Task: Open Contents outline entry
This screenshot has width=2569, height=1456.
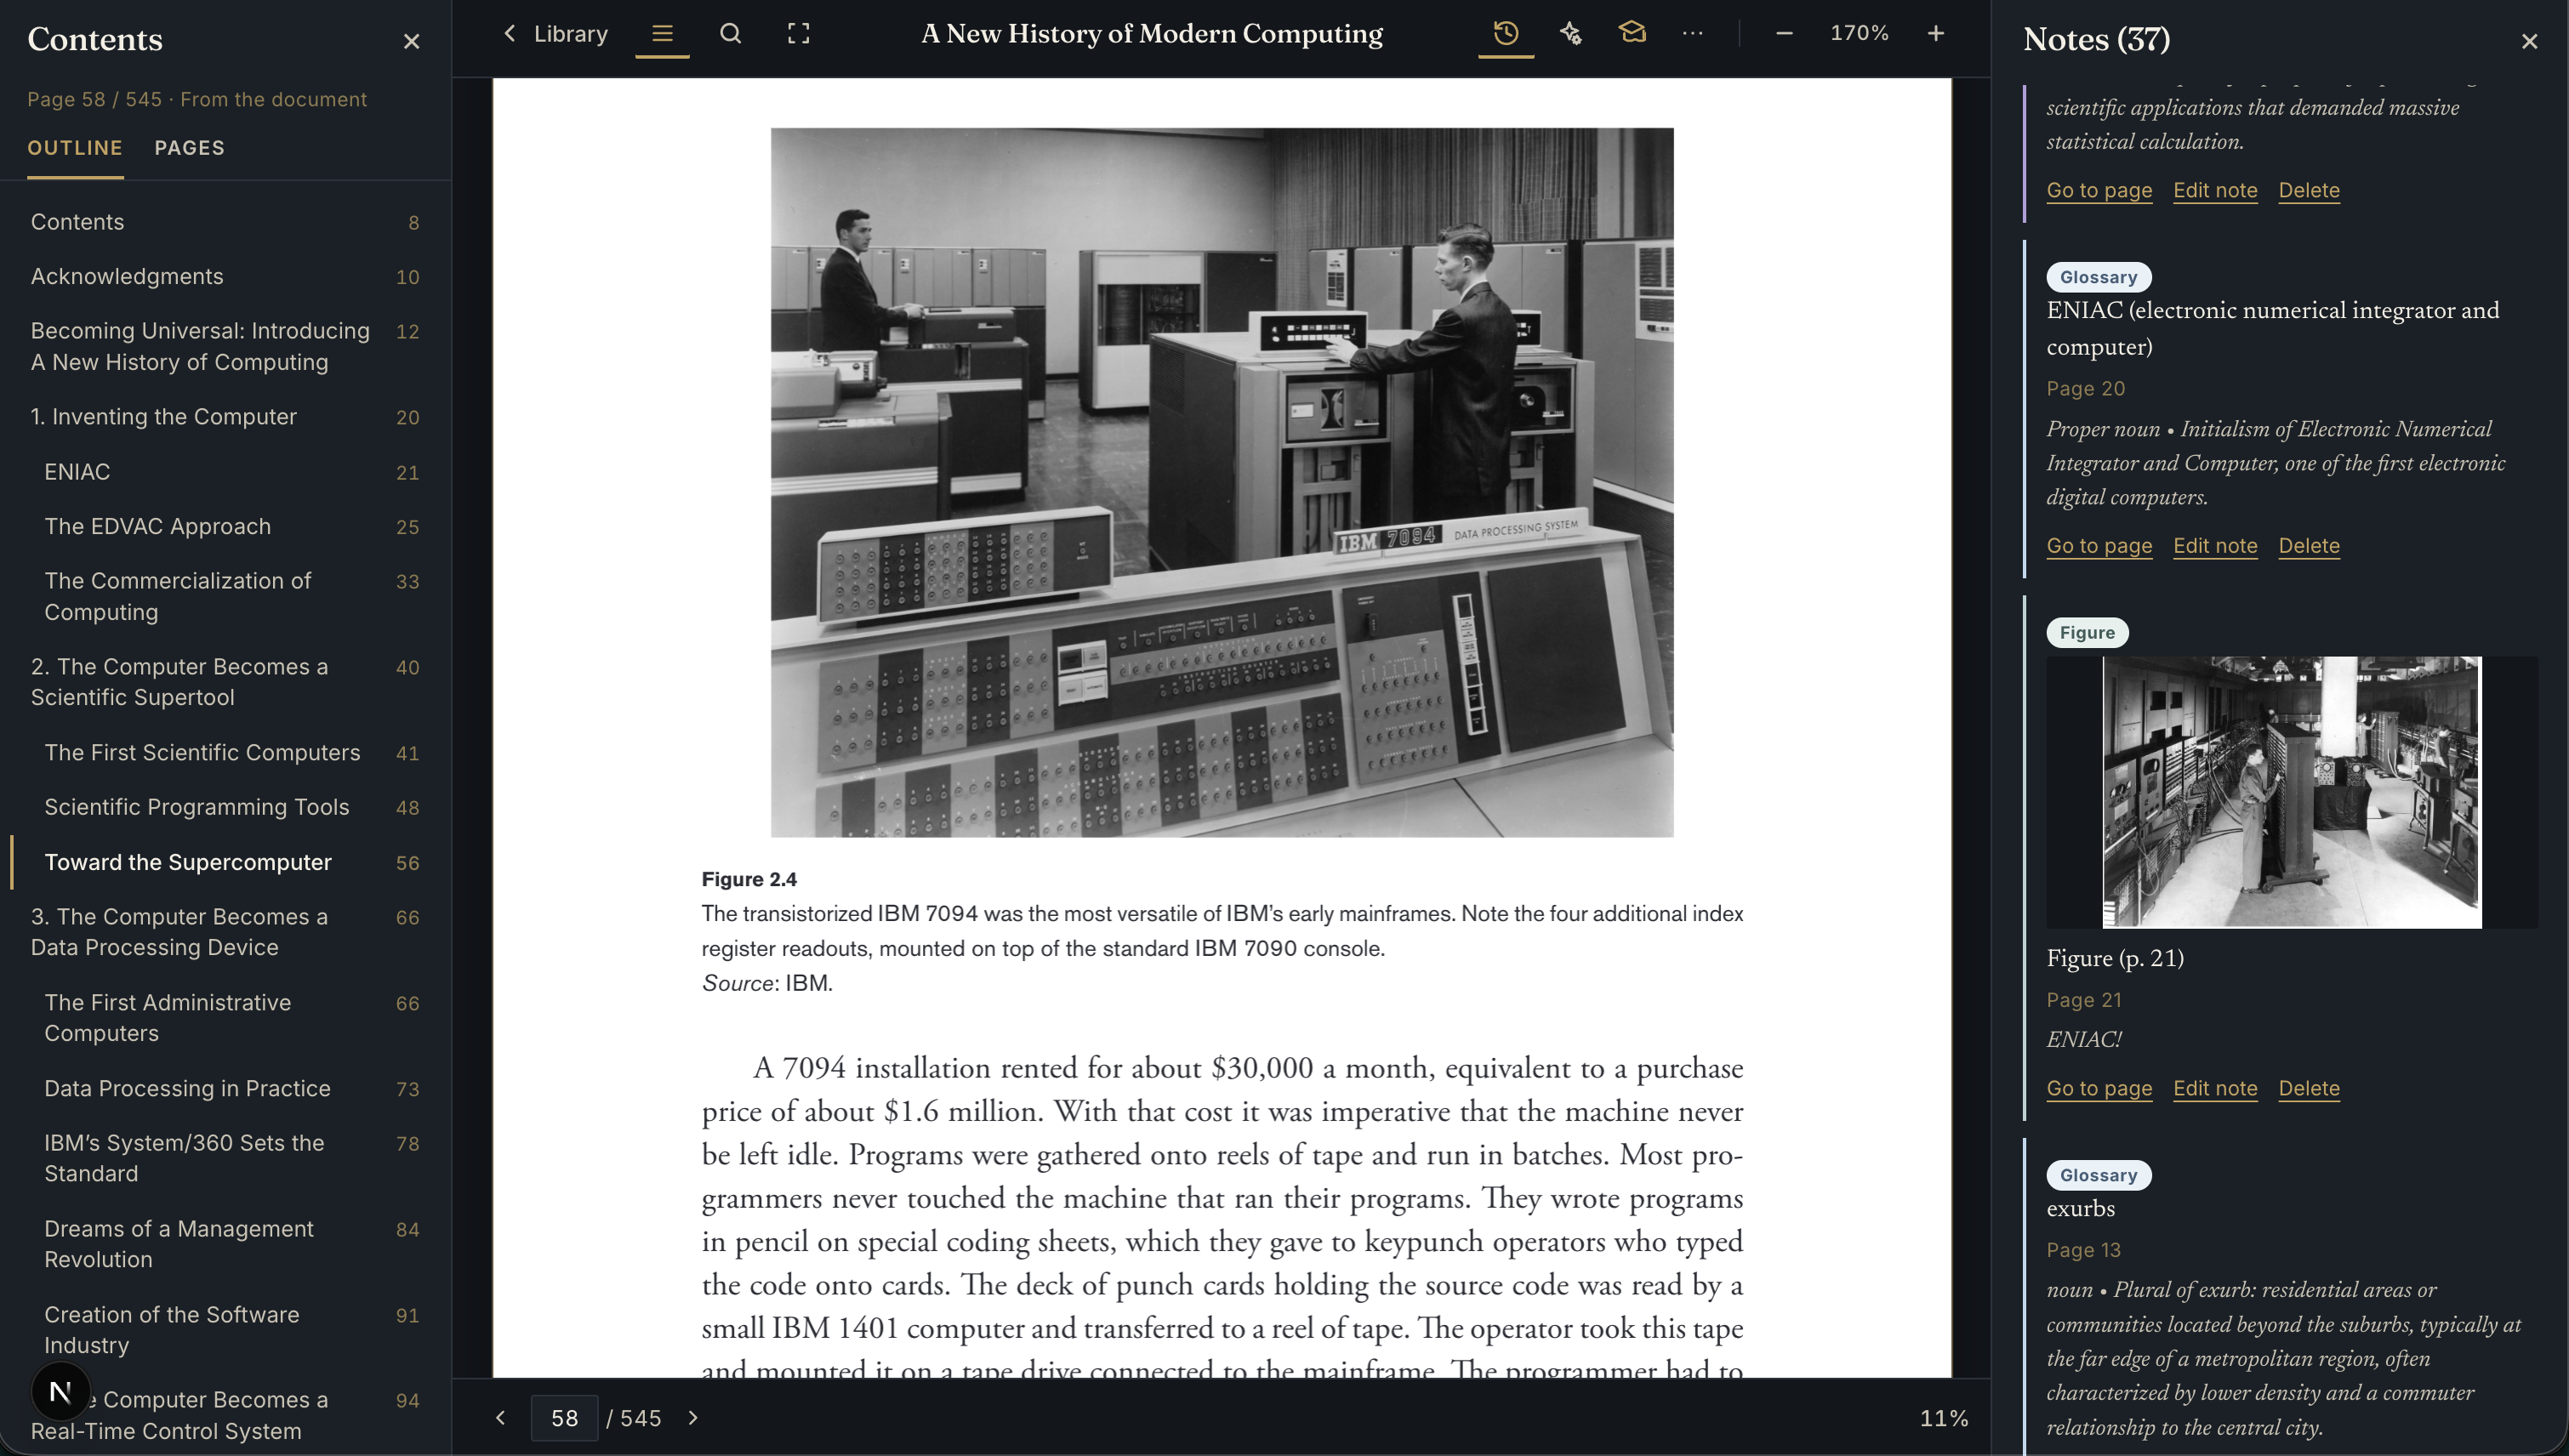Action: pyautogui.click(x=225, y=222)
